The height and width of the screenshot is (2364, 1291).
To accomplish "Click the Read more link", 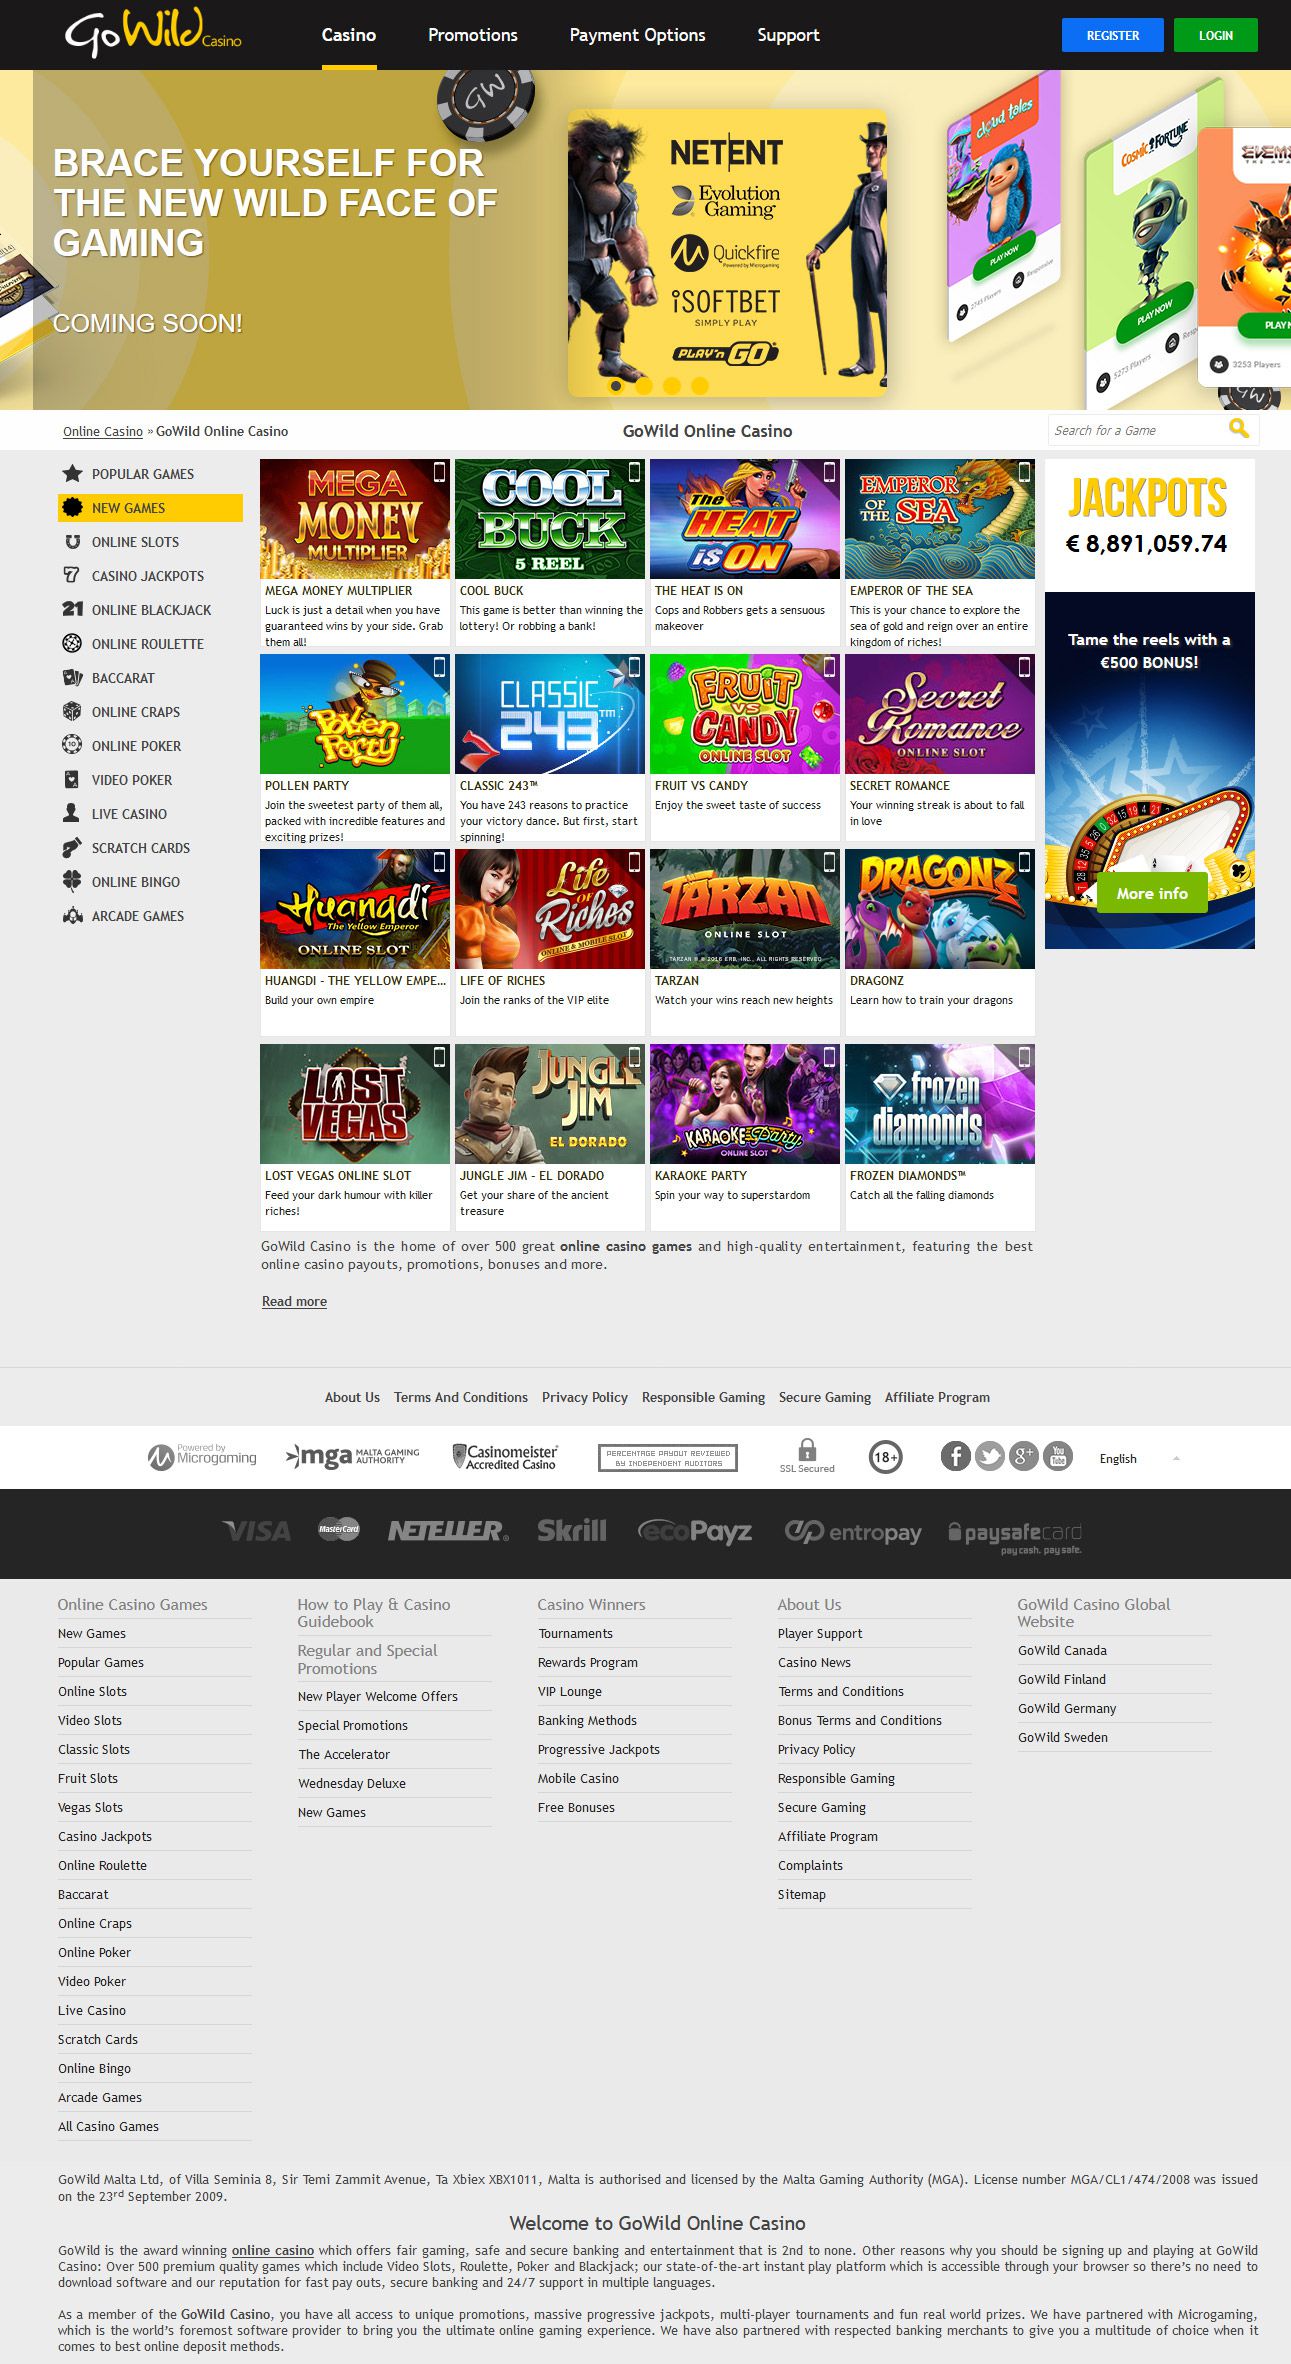I will [294, 1301].
